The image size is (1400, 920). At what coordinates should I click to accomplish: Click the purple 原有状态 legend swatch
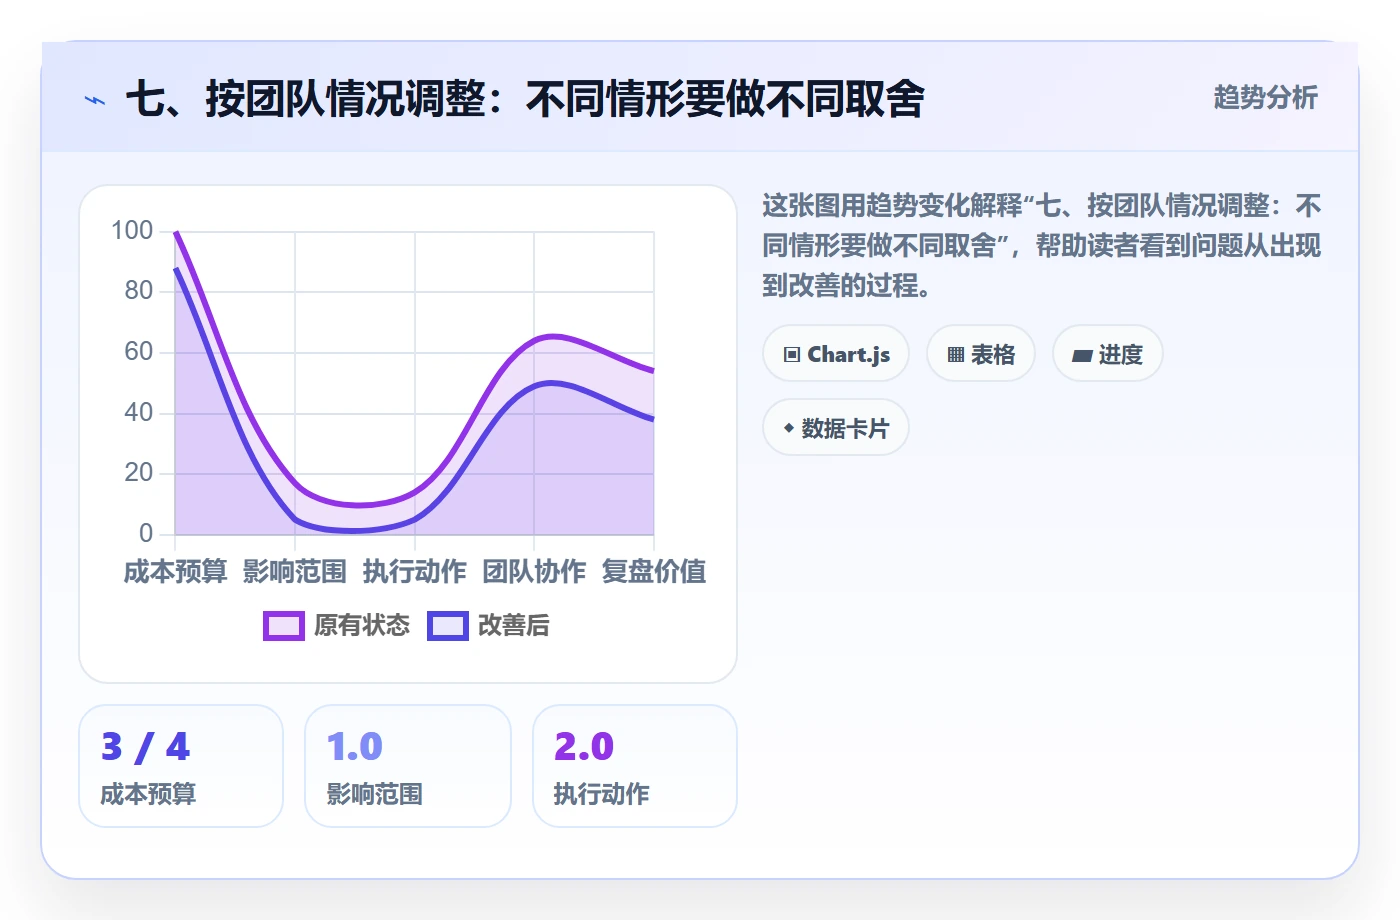(x=284, y=626)
